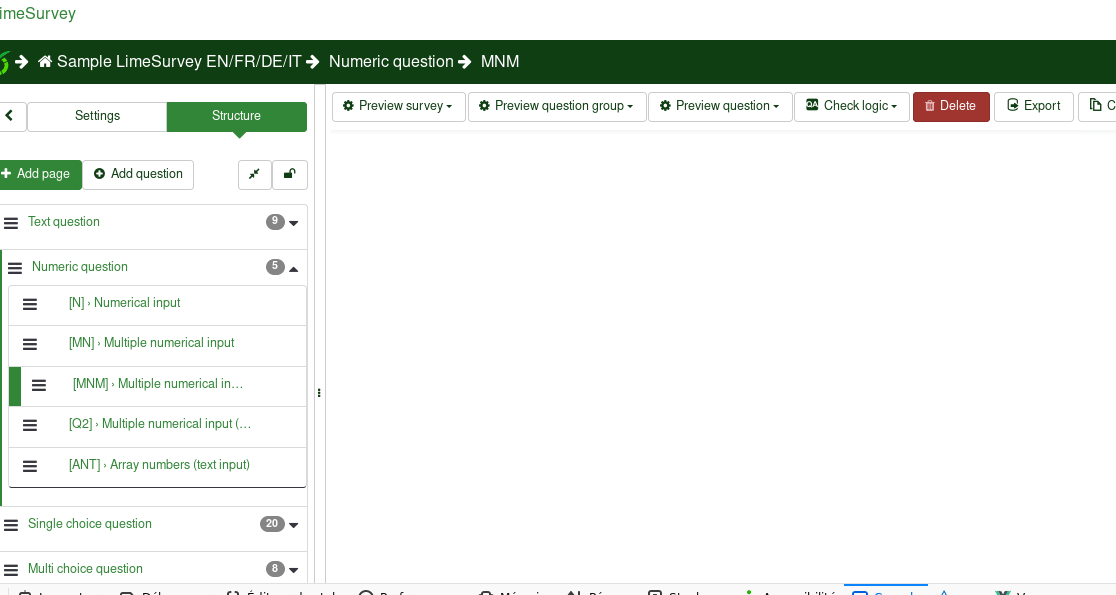Image resolution: width=1116 pixels, height=595 pixels.
Task: Open the selected [MNM] Multiple numerical question
Action: pos(158,384)
